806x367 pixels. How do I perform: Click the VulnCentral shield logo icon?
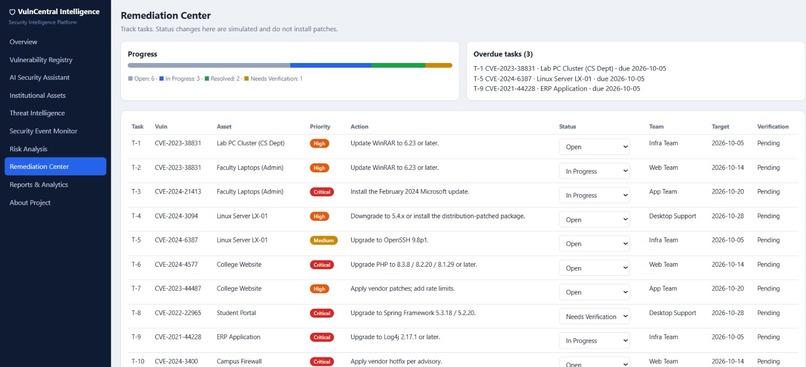[12, 12]
